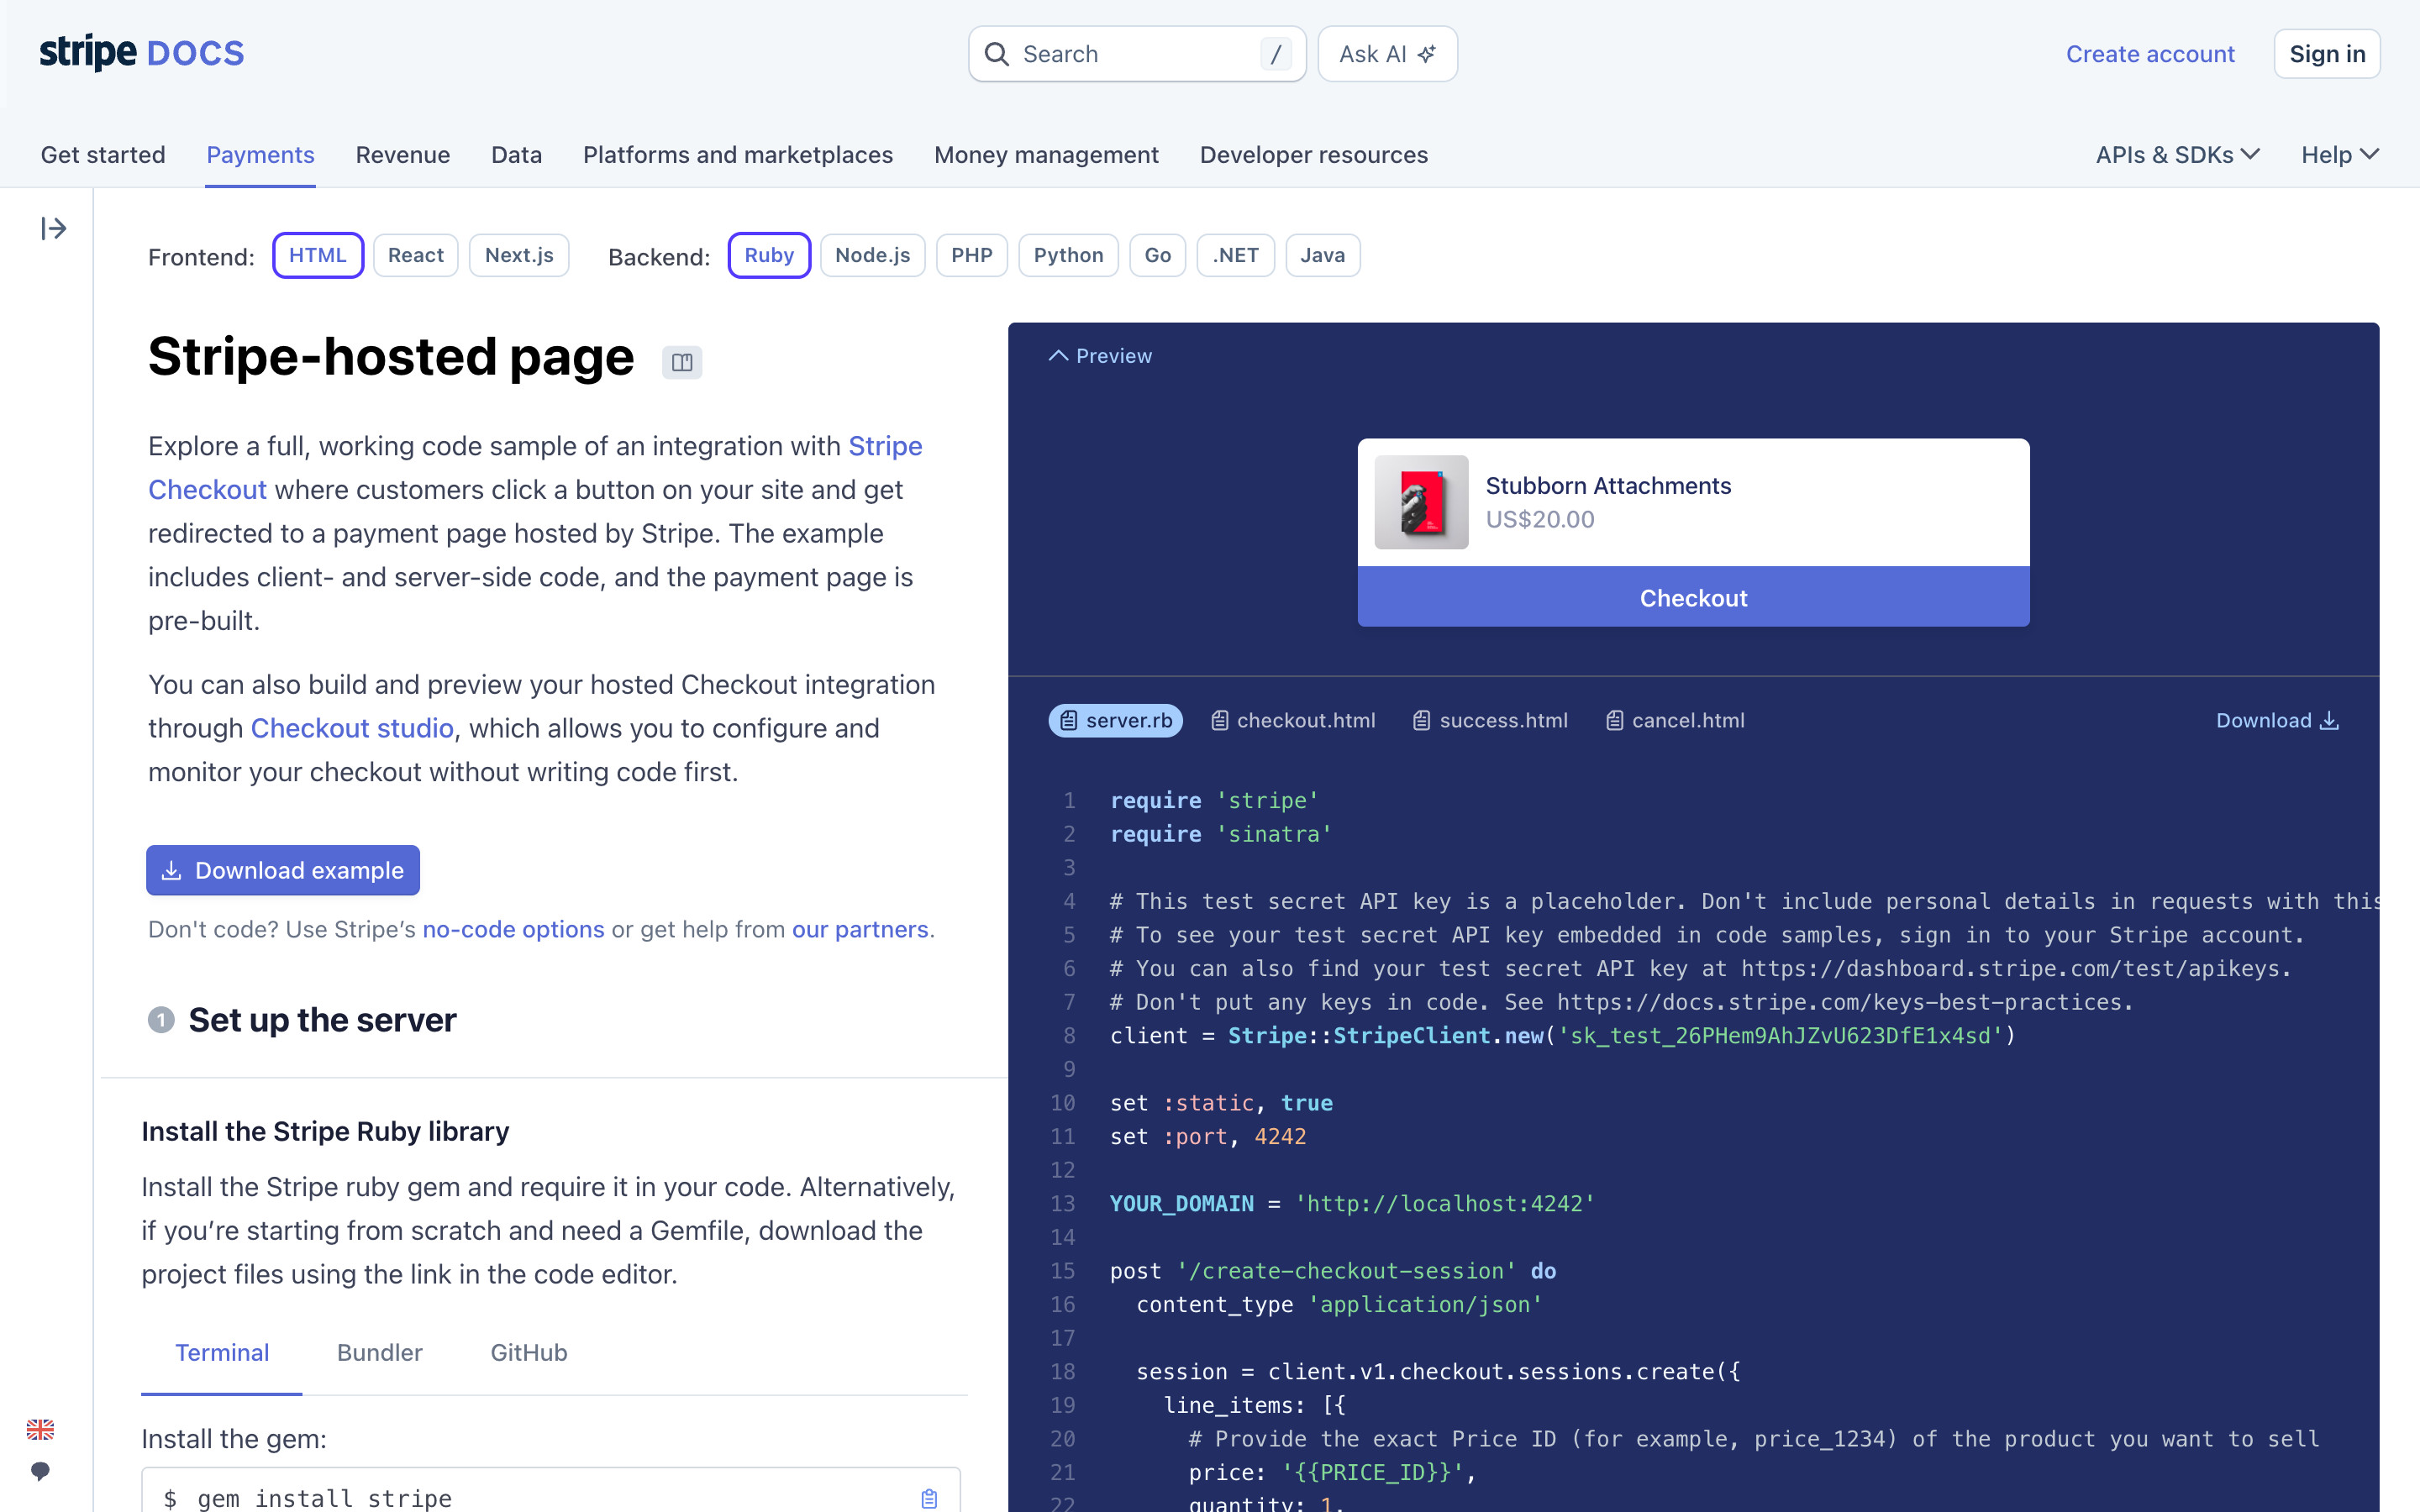The width and height of the screenshot is (2420, 1512).
Task: Open Platforms and marketplaces nav item
Action: 738,155
